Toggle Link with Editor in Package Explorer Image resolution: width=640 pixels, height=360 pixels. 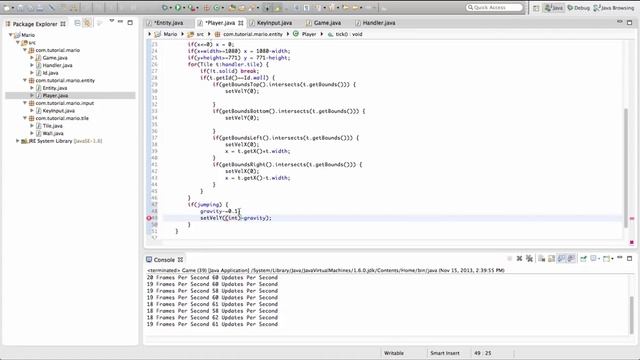pos(87,23)
